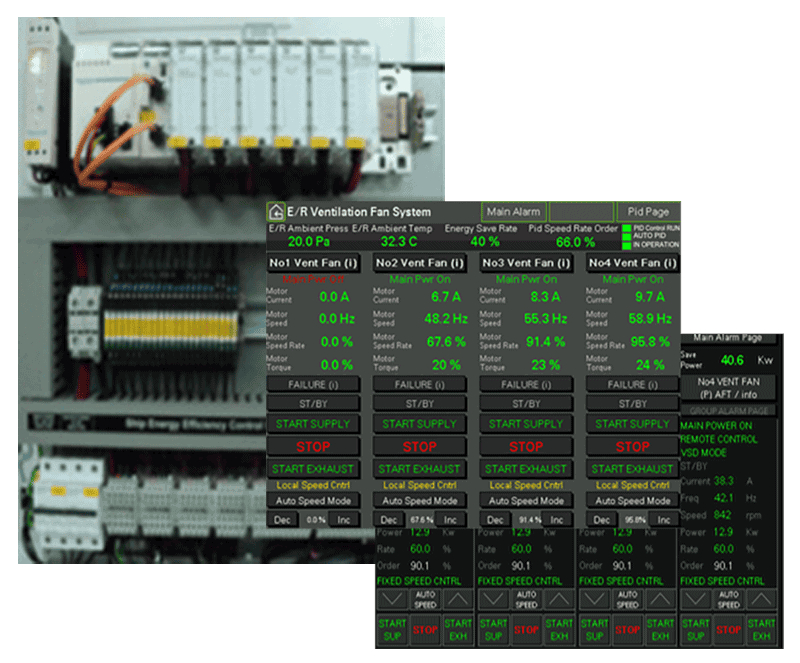Viewport: 800px width, 663px height.
Task: Click red STOP in last back-panel column
Action: pyautogui.click(x=729, y=630)
